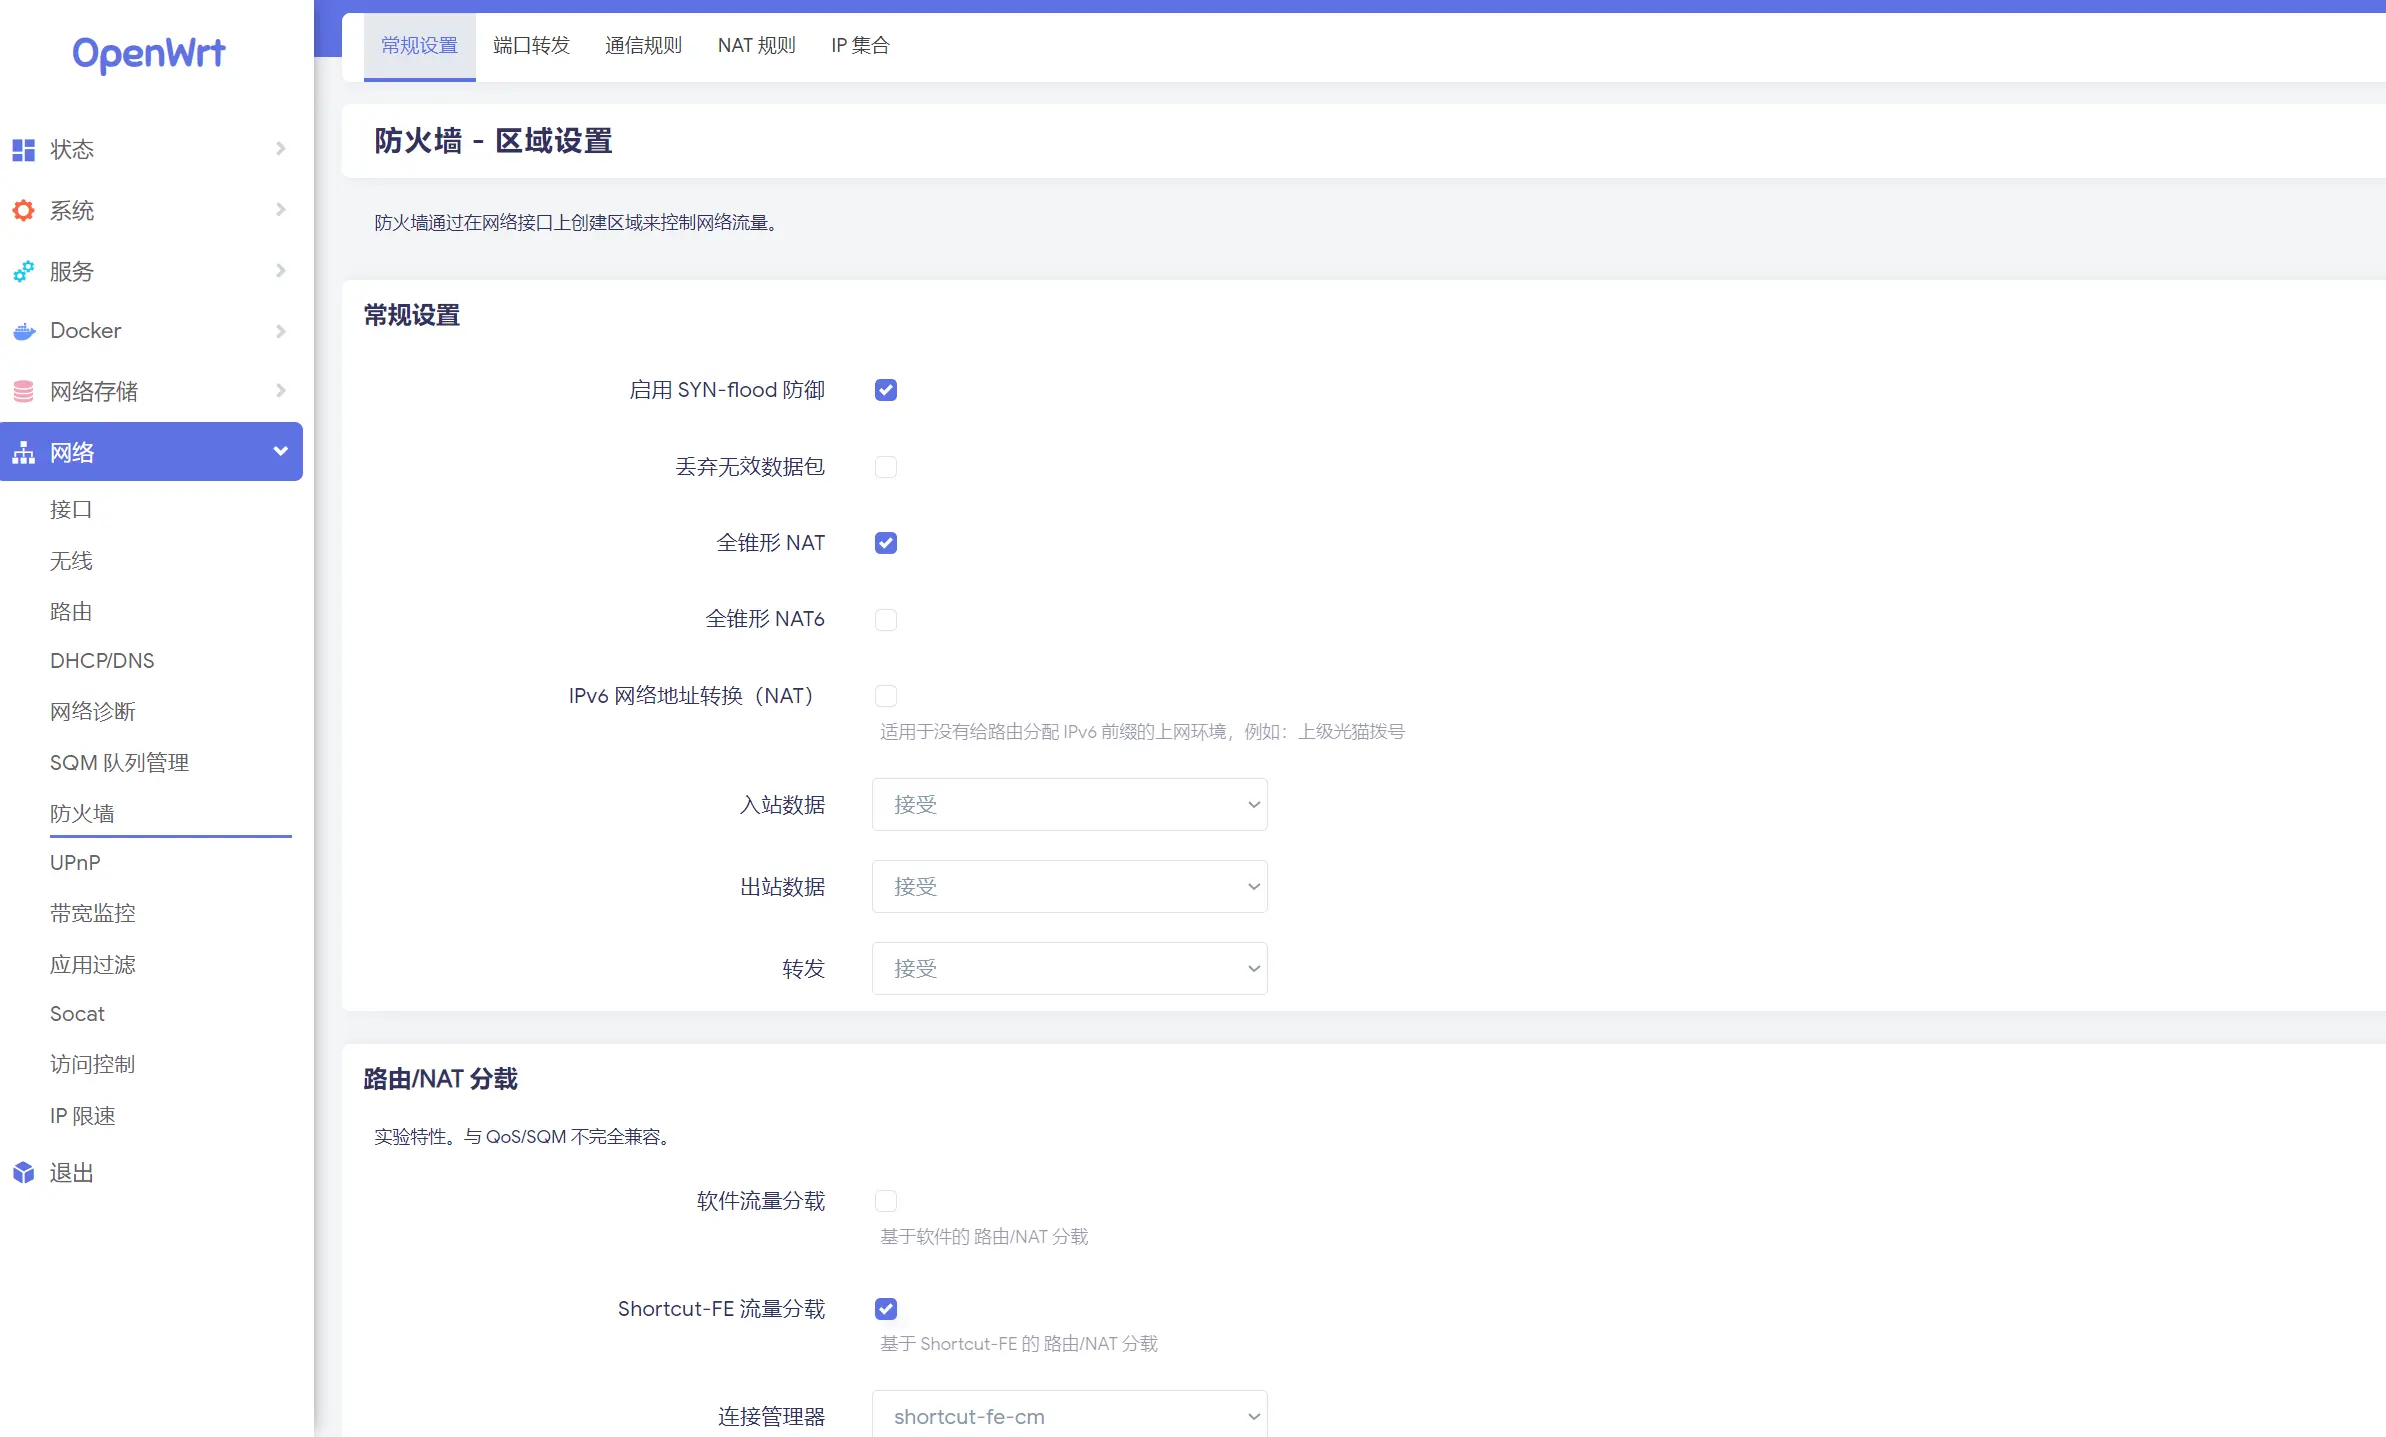
Task: Enable the 软件流量分载 toggle
Action: [885, 1201]
